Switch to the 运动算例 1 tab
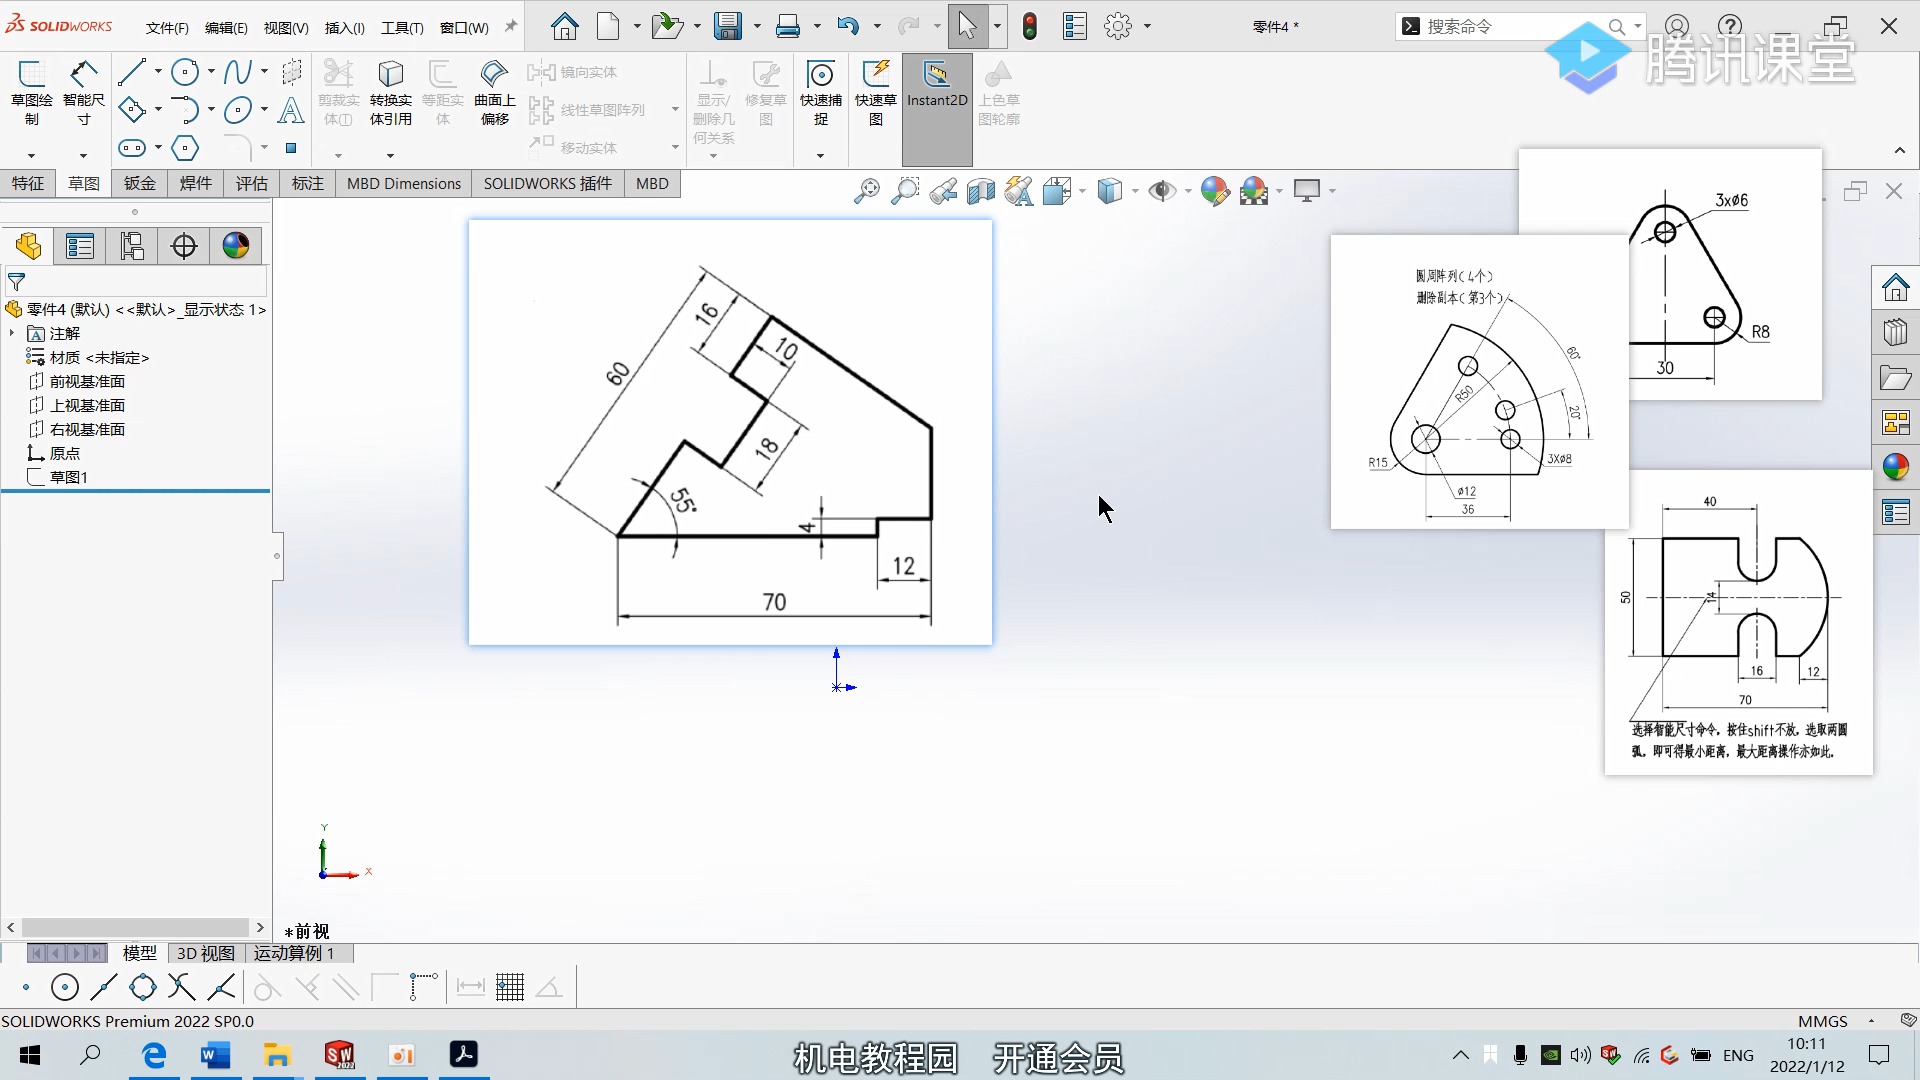Screen dimensions: 1920x1080 tap(294, 953)
